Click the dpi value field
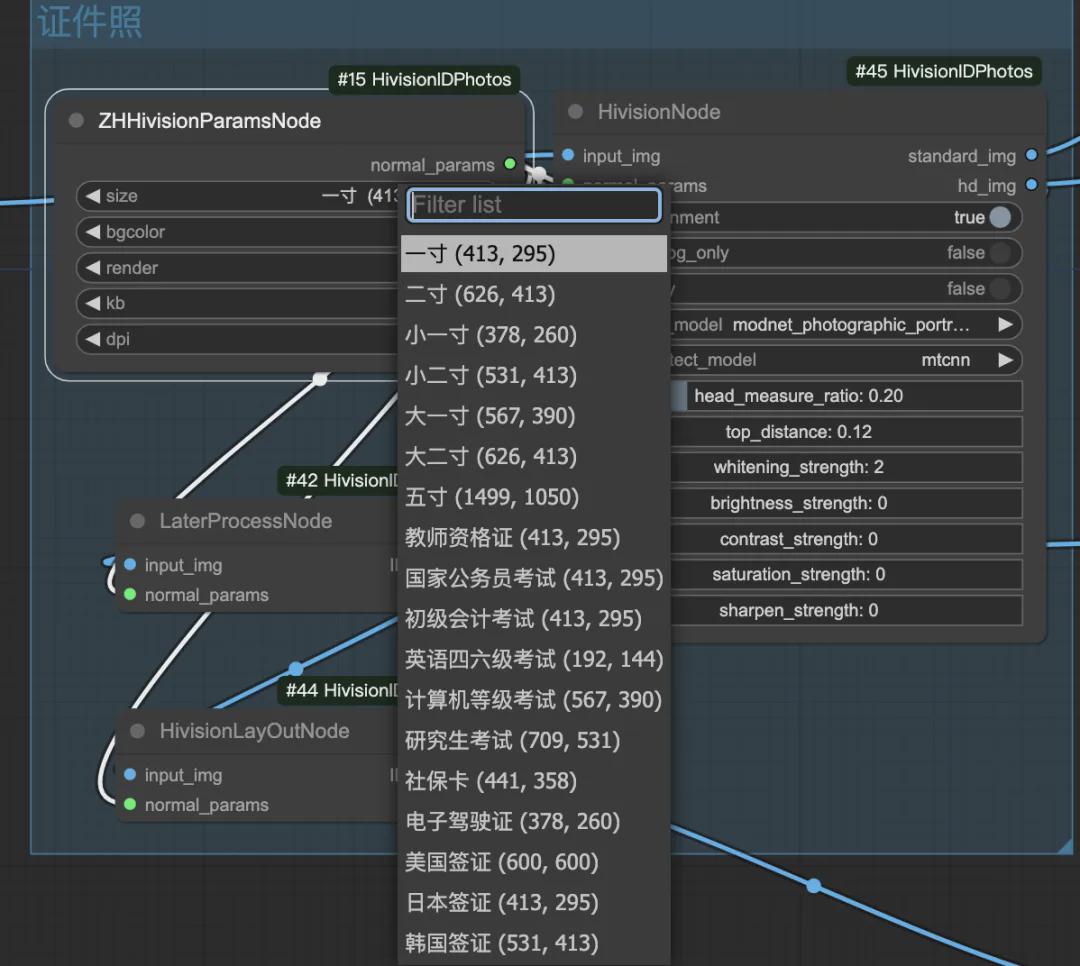The width and height of the screenshot is (1080, 966). (238, 338)
